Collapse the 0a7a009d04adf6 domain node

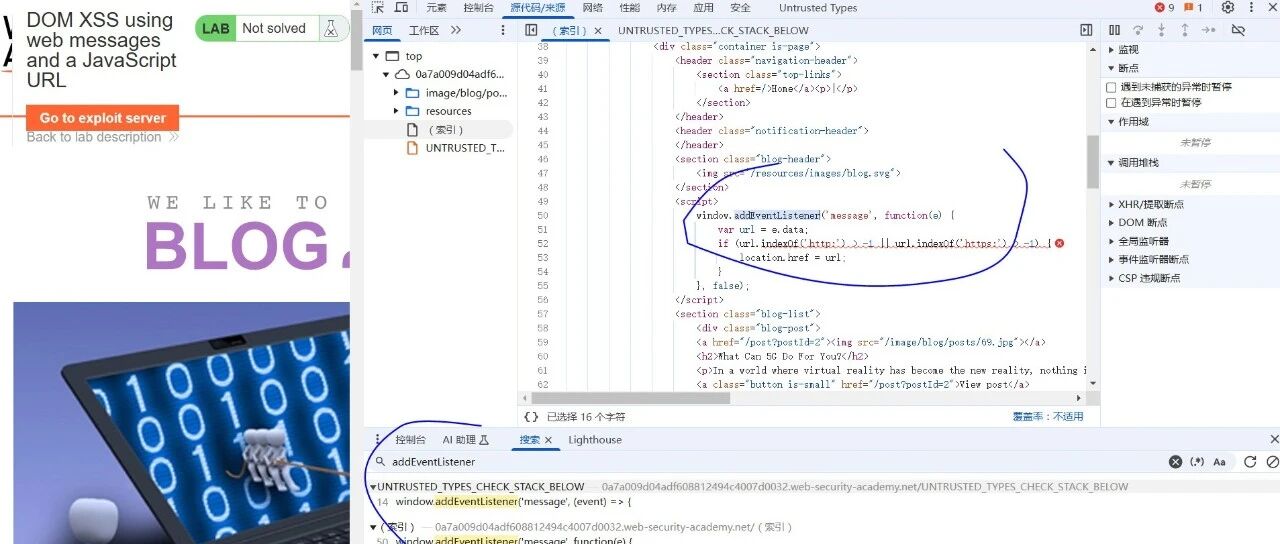pyautogui.click(x=386, y=74)
